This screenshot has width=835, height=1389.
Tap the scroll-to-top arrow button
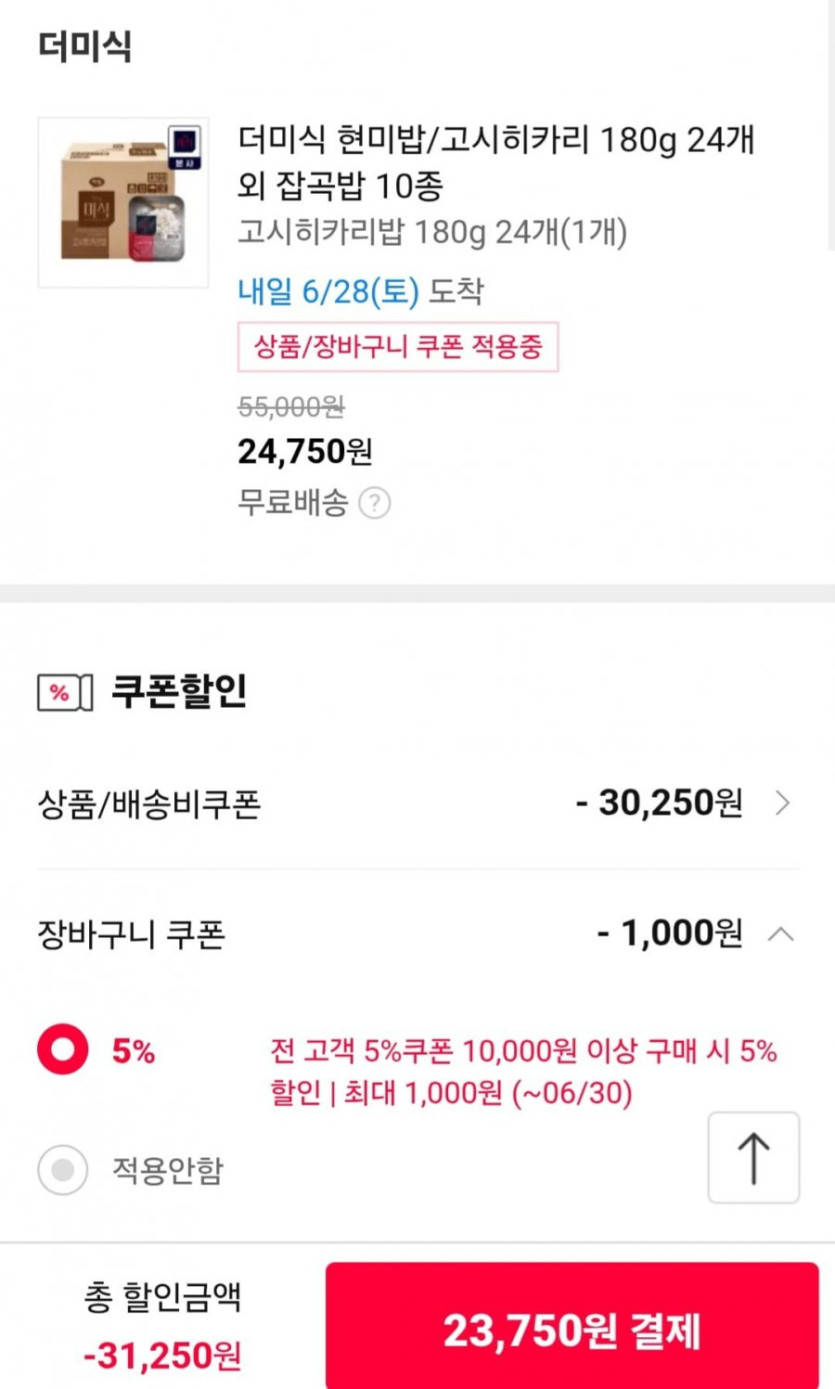[753, 1157]
